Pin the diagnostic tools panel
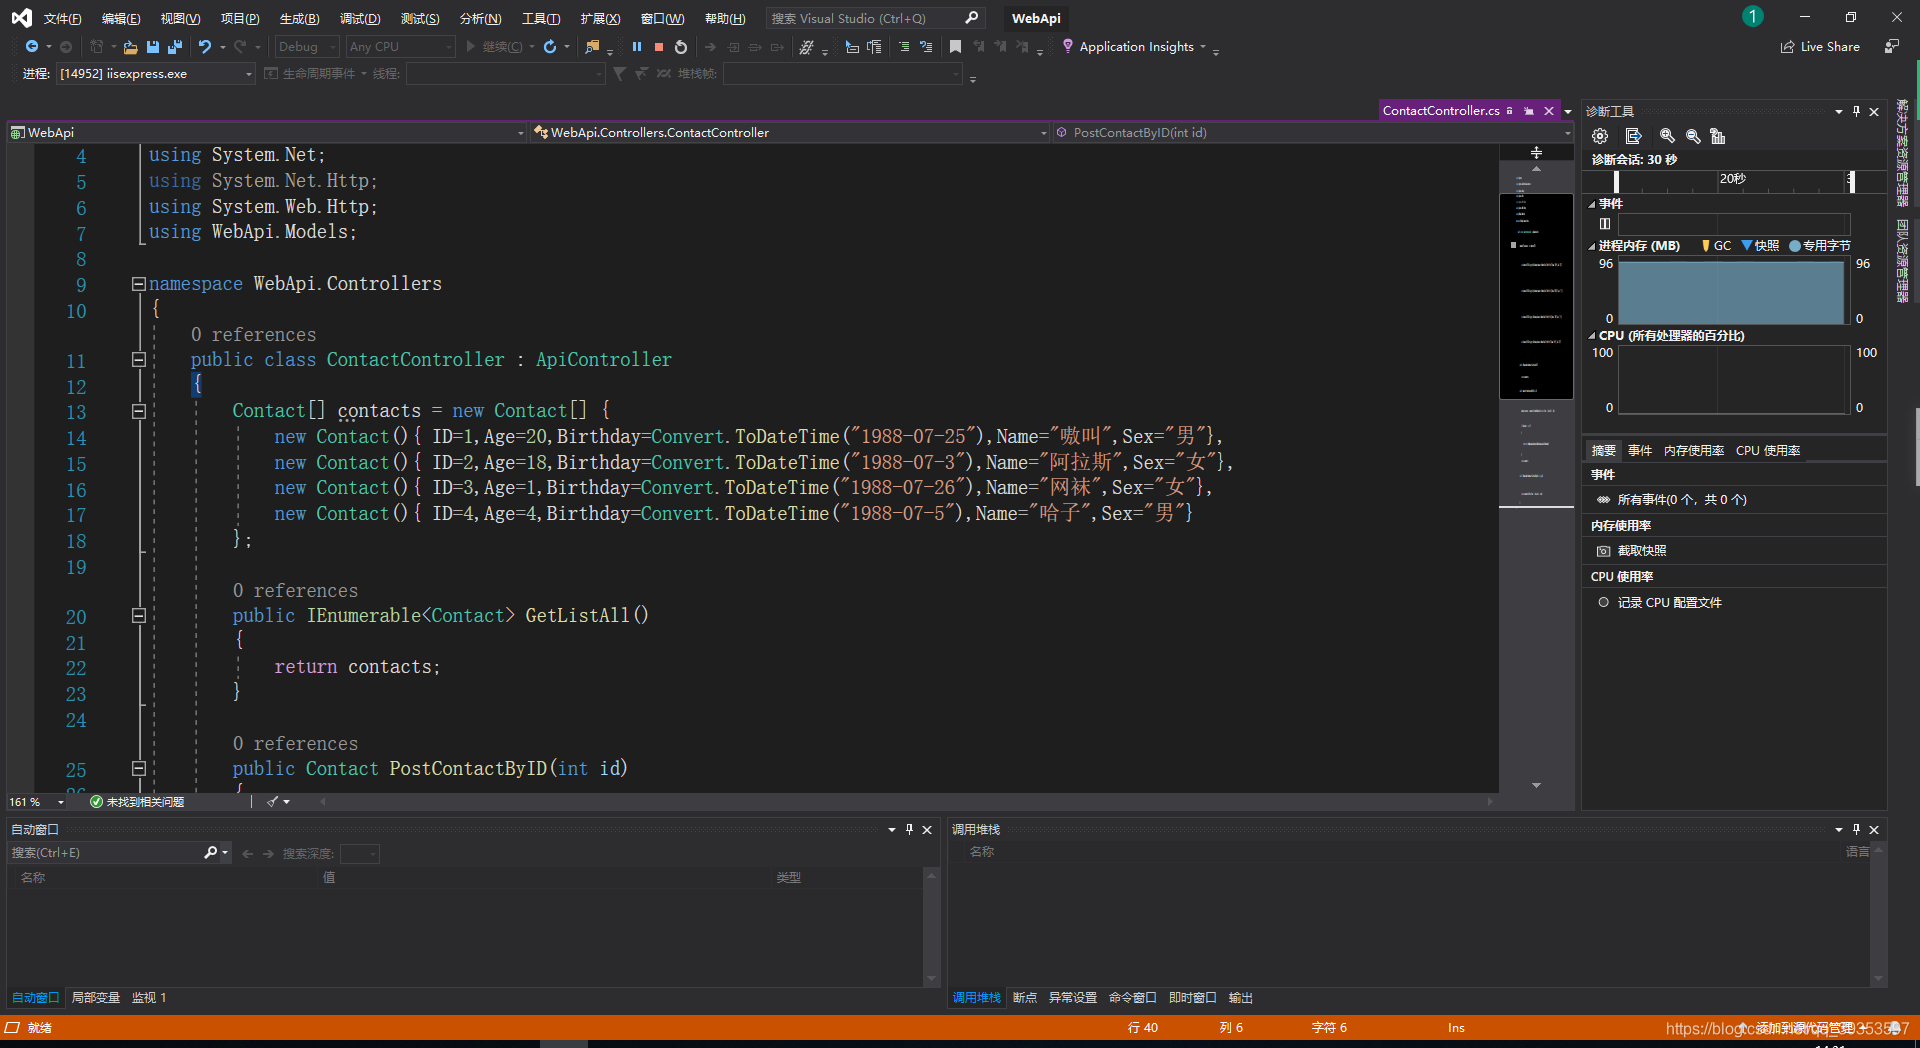 coord(1856,112)
